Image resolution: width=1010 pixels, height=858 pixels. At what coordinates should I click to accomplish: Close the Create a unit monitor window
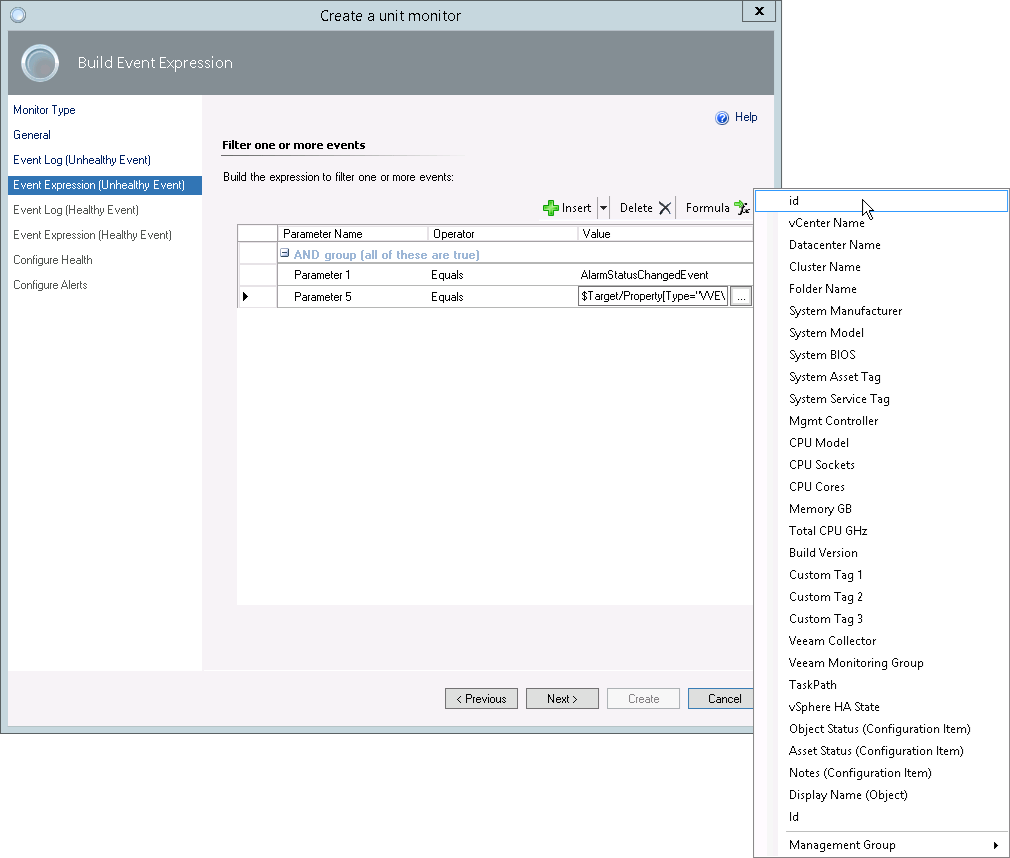tap(759, 11)
